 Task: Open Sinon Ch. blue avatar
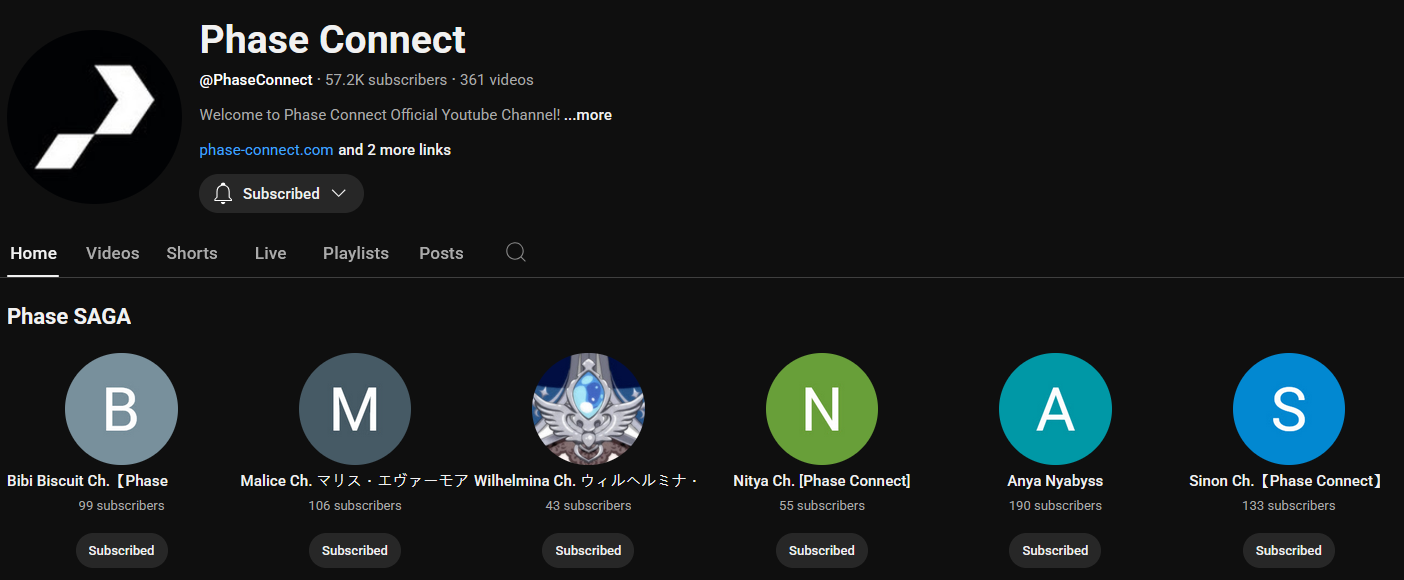click(1288, 409)
